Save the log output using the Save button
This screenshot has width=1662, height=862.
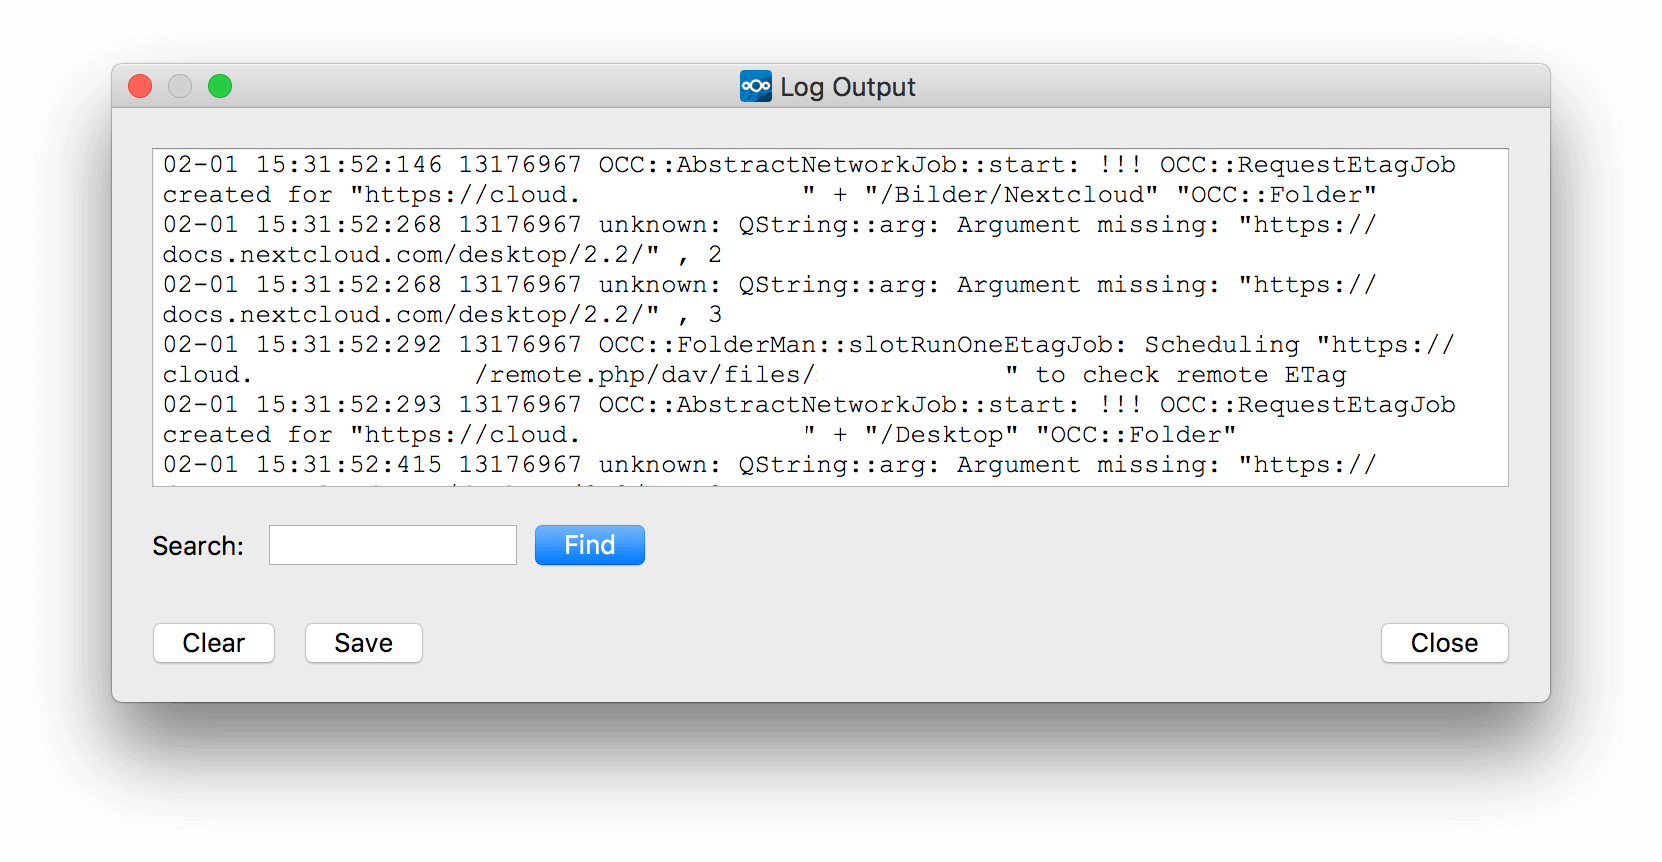click(363, 643)
